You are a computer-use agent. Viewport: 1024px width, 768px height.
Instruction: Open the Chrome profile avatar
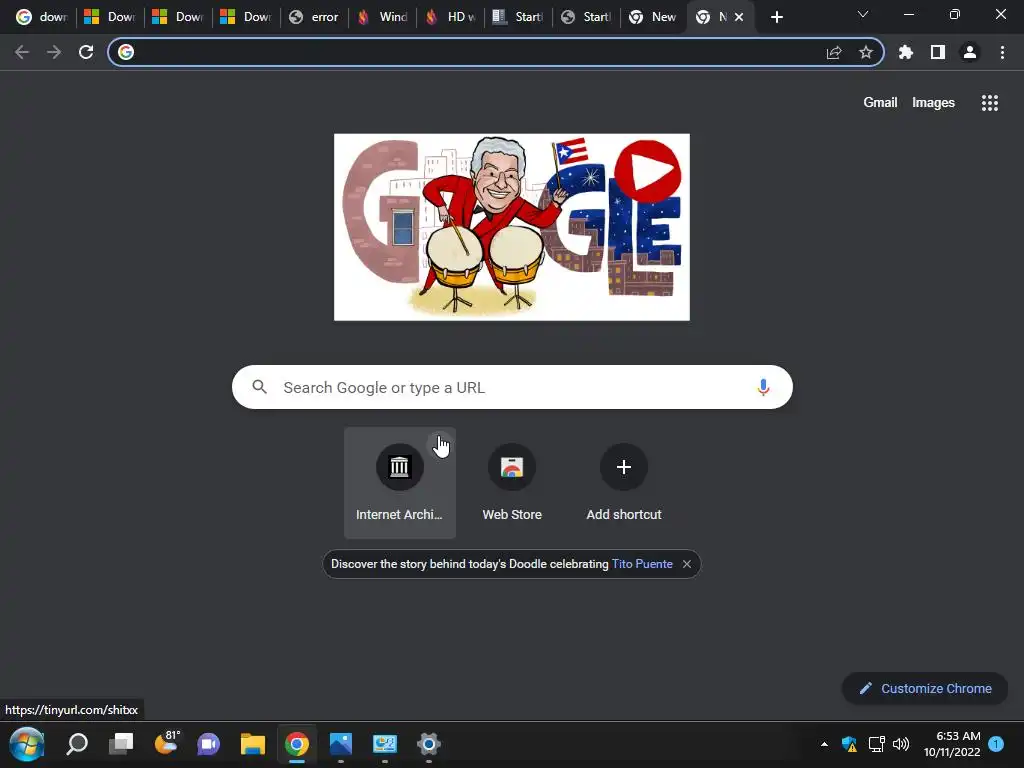click(x=970, y=52)
